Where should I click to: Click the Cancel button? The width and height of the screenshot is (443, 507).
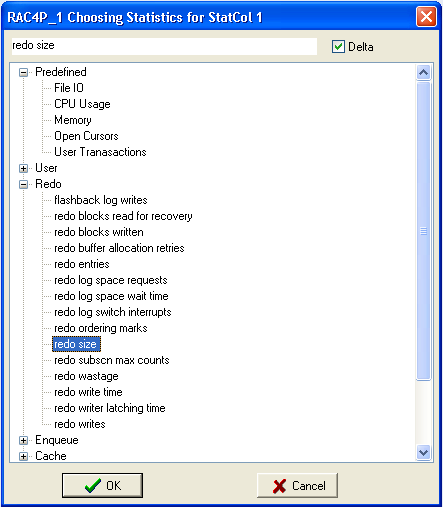[297, 485]
